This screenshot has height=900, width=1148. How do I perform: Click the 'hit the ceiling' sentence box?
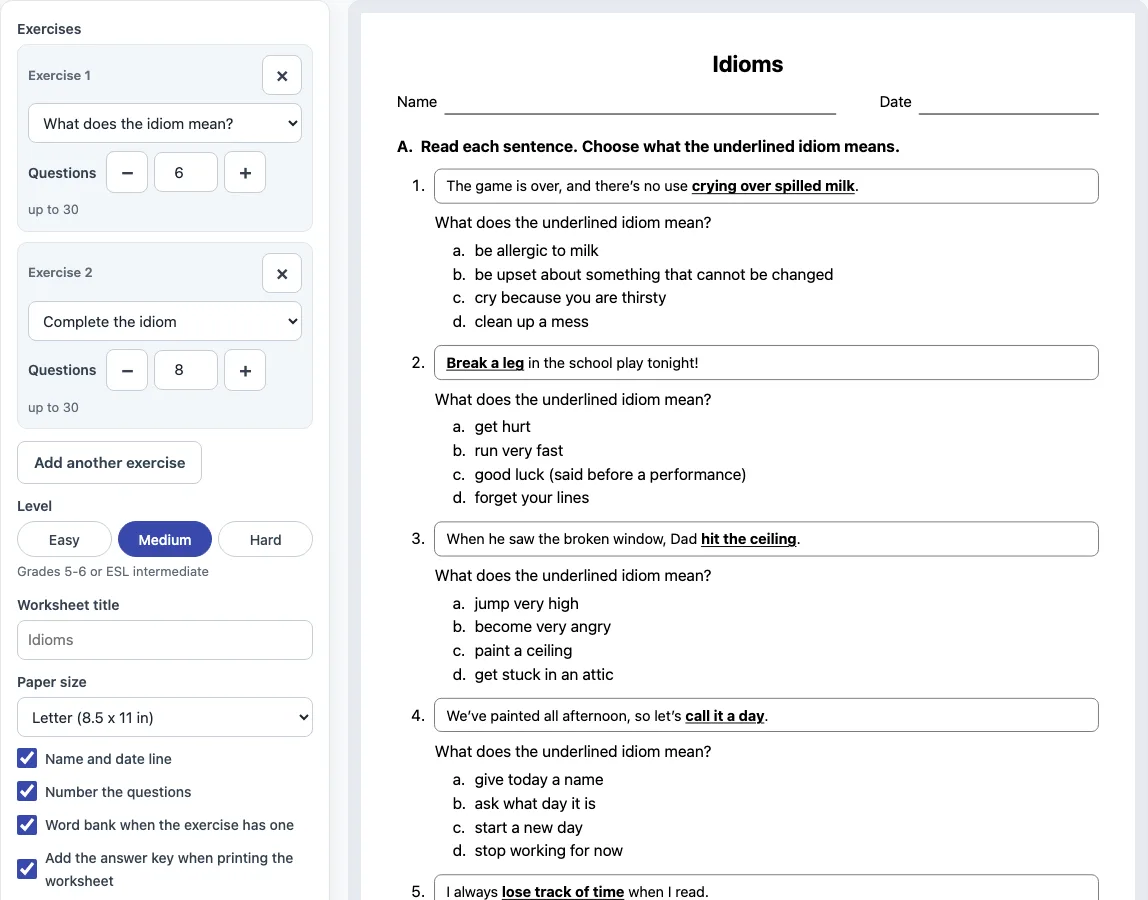click(766, 539)
